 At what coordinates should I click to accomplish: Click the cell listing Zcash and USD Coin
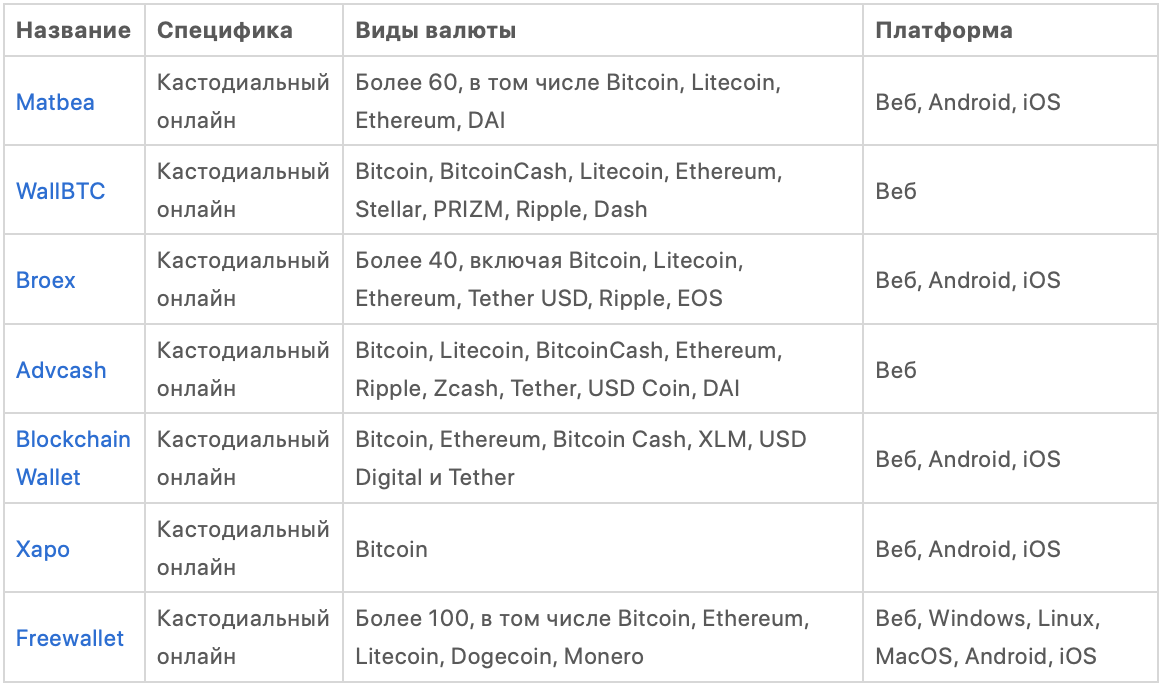tap(568, 369)
